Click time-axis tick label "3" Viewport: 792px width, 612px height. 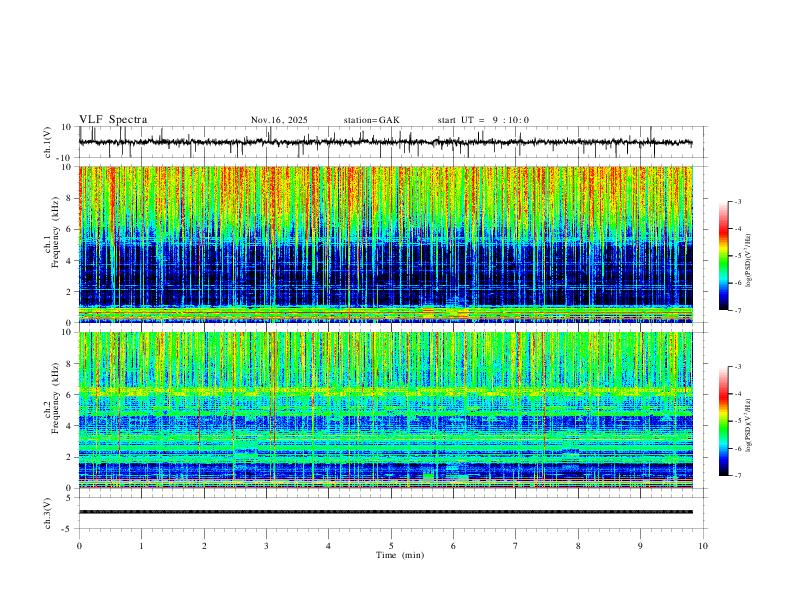pyautogui.click(x=266, y=546)
